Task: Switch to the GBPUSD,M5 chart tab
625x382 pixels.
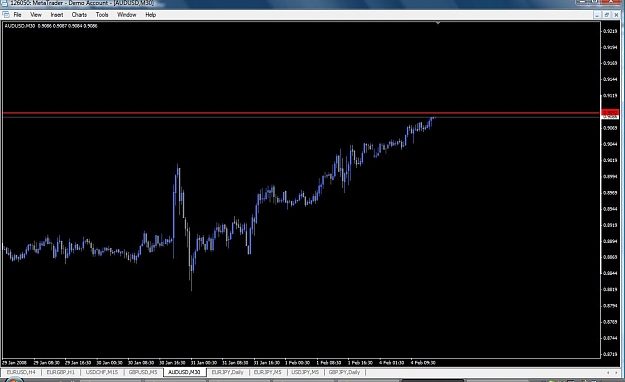Action: click(143, 372)
